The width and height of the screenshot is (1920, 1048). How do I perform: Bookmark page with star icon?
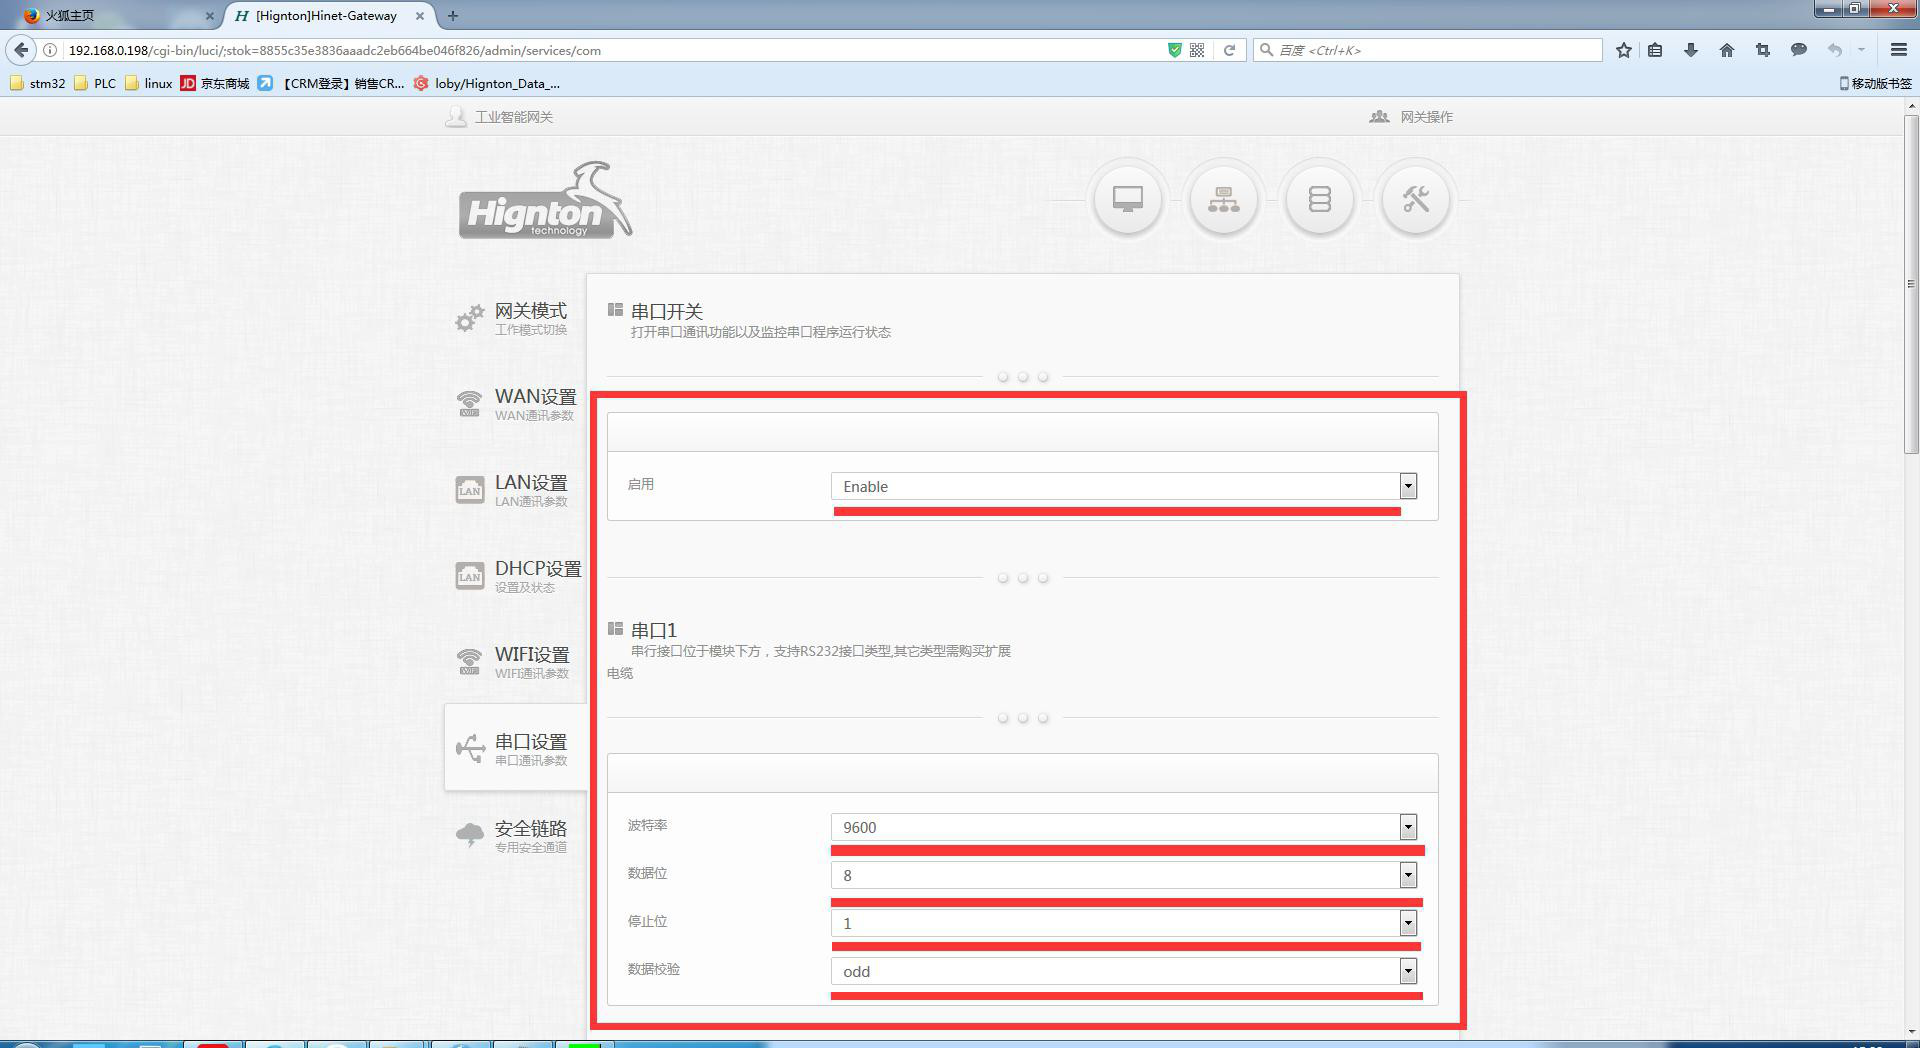(1623, 50)
